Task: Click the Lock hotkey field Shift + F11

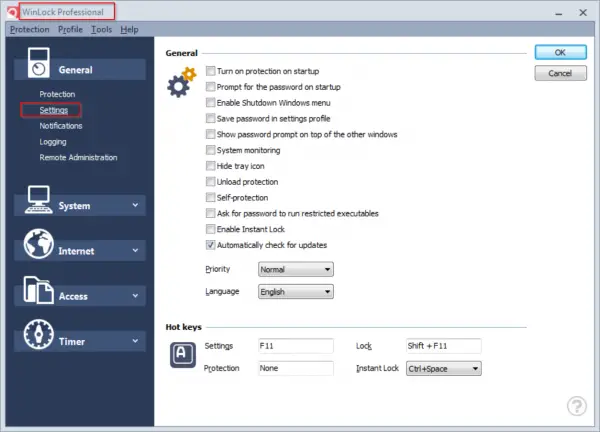Action: (x=443, y=346)
